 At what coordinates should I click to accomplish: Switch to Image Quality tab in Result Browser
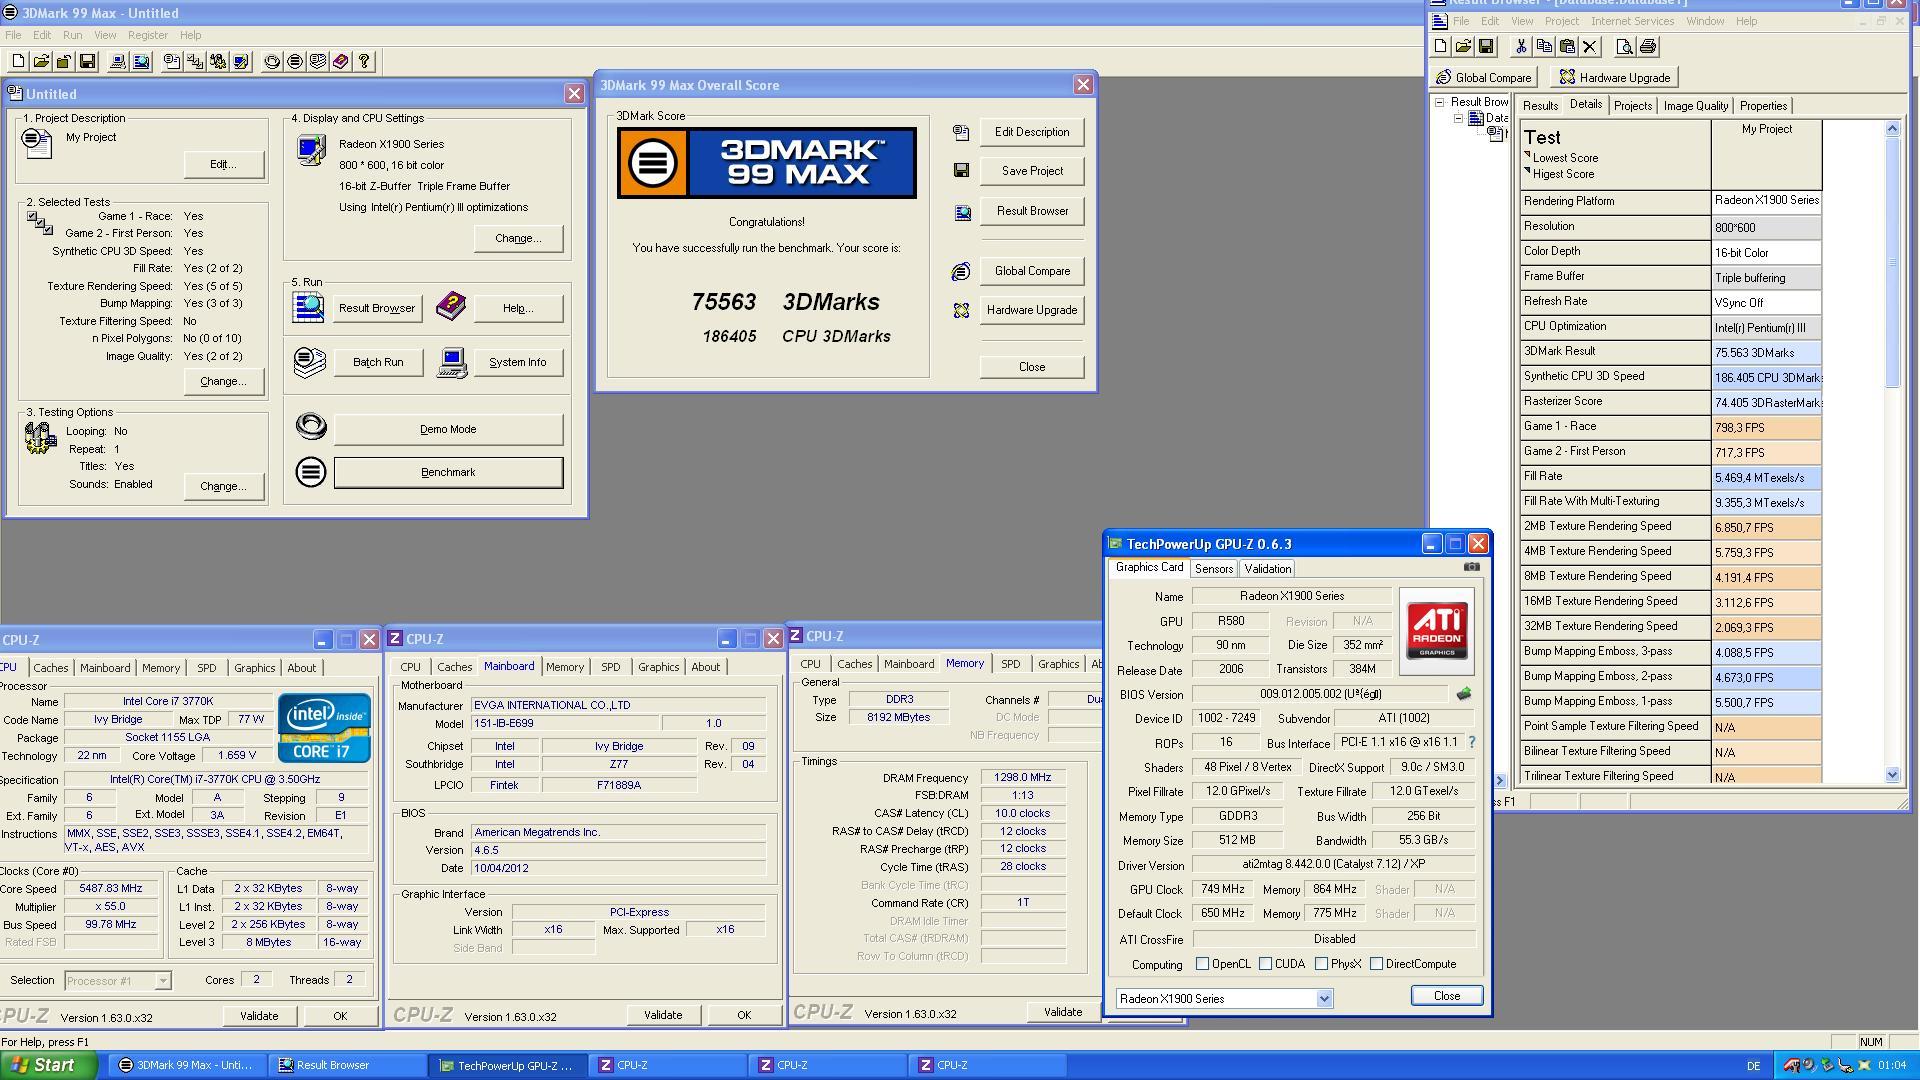coord(1695,106)
